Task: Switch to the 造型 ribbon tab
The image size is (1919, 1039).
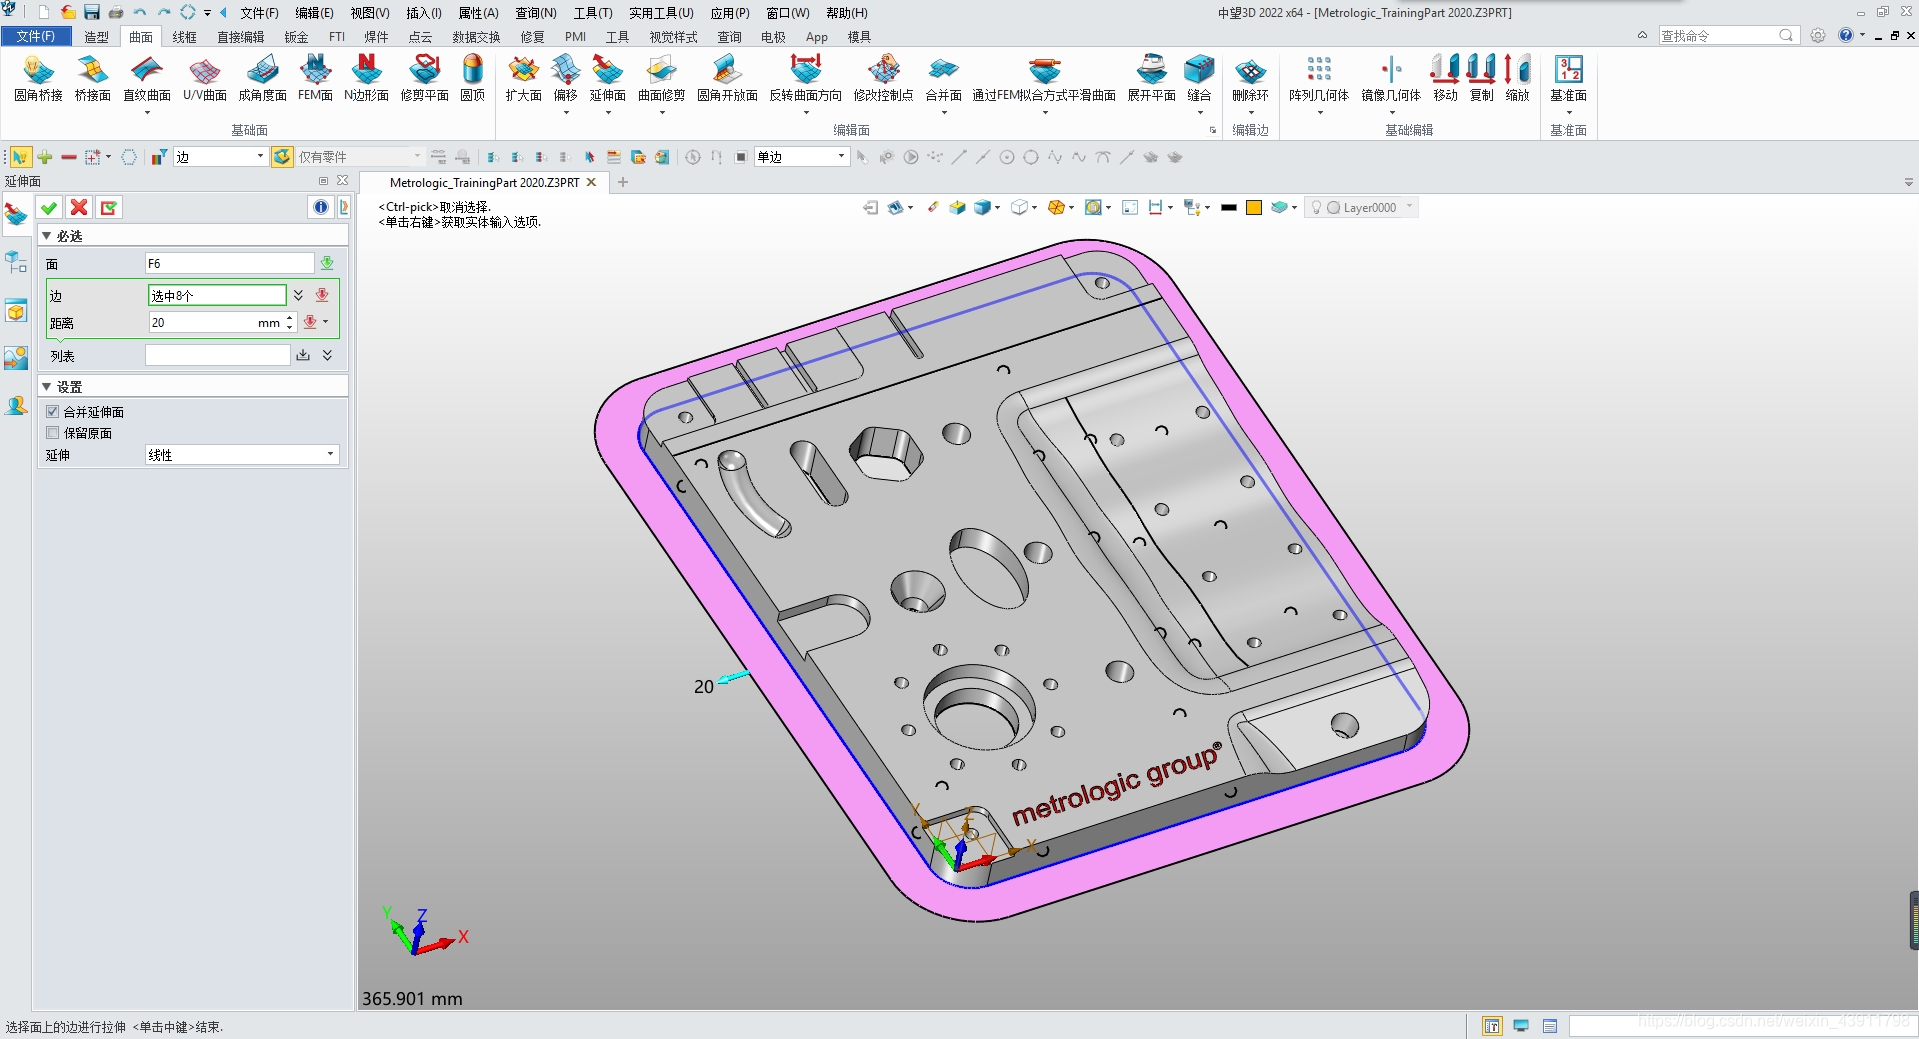Action: (96, 37)
